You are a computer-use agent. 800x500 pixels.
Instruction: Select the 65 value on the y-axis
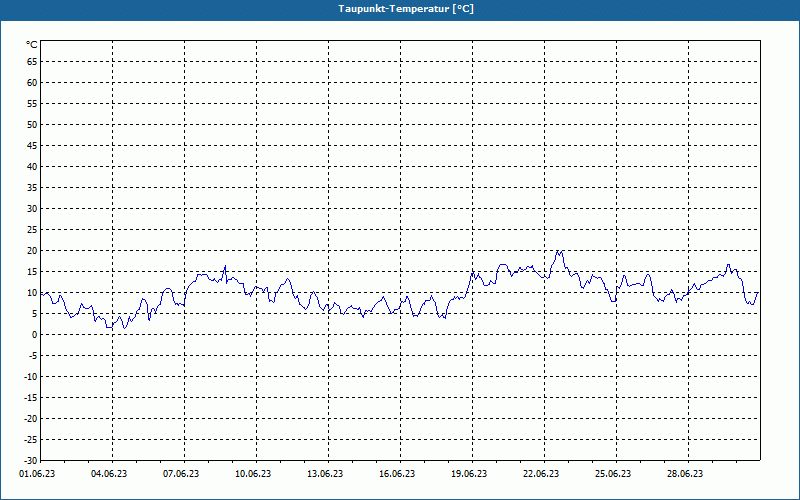[x=32, y=62]
